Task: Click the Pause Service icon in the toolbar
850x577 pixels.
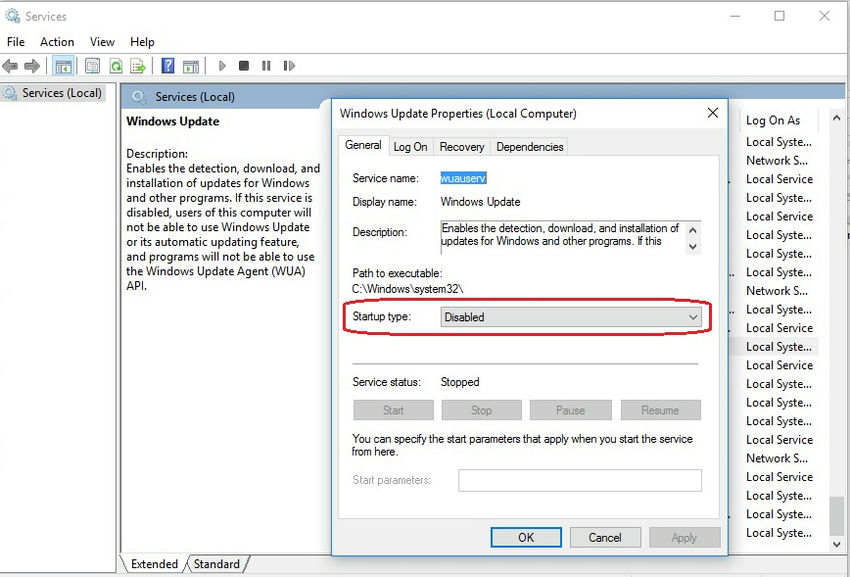Action: (266, 66)
